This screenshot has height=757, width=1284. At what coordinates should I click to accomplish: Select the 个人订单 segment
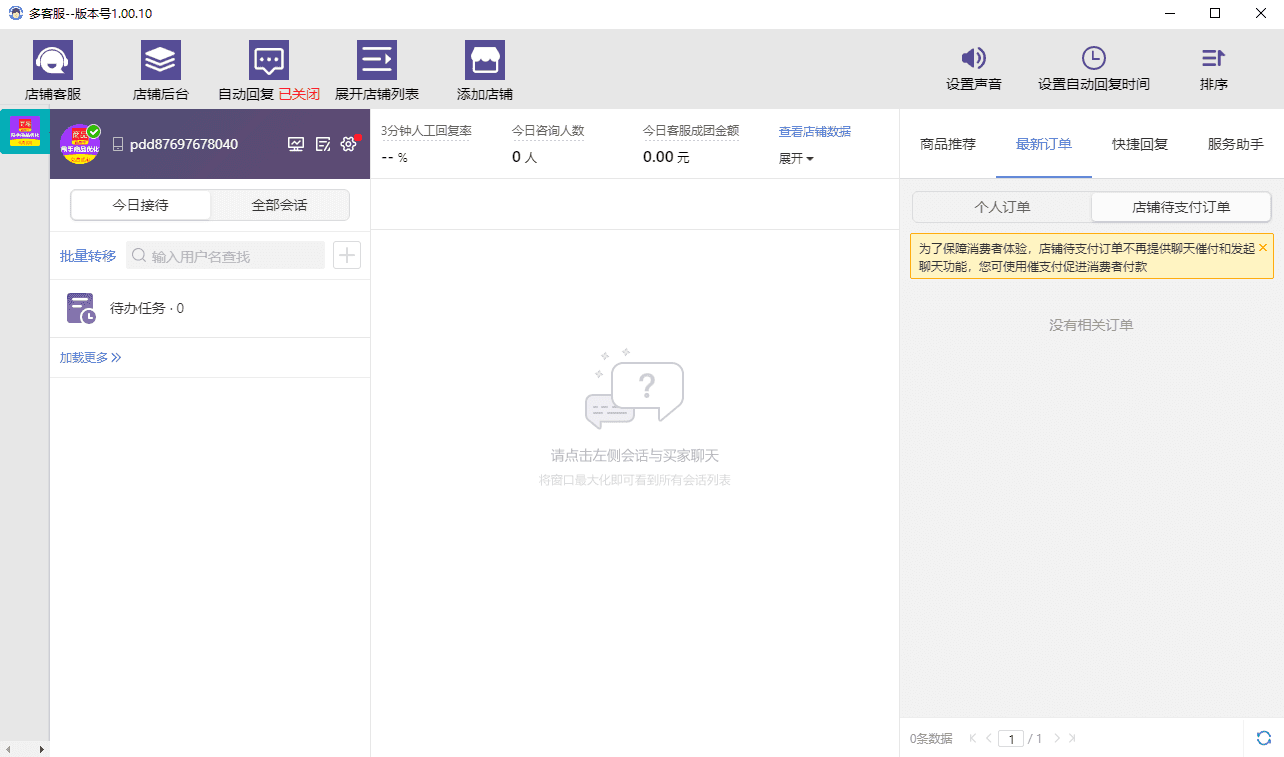[1002, 207]
